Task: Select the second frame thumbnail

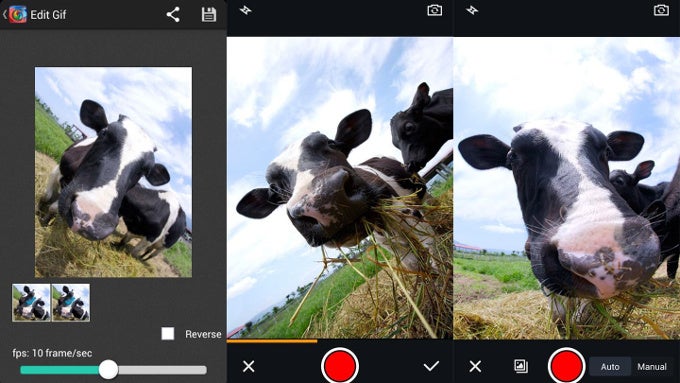Action: tap(71, 303)
